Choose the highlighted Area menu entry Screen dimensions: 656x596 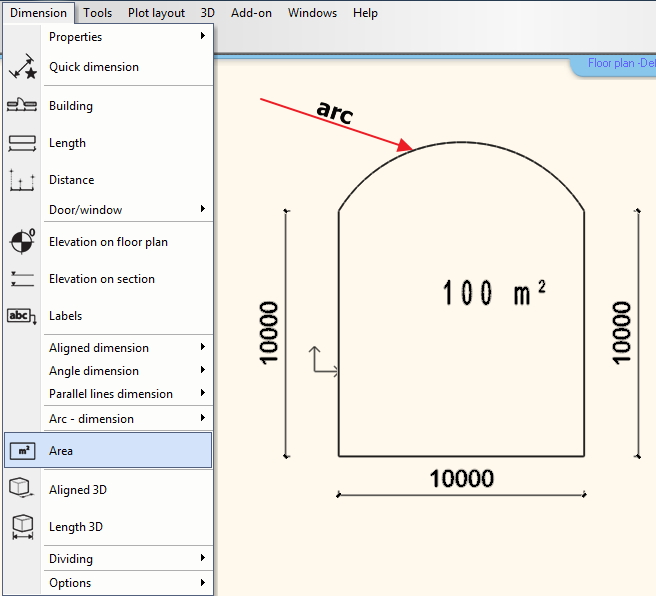(108, 450)
